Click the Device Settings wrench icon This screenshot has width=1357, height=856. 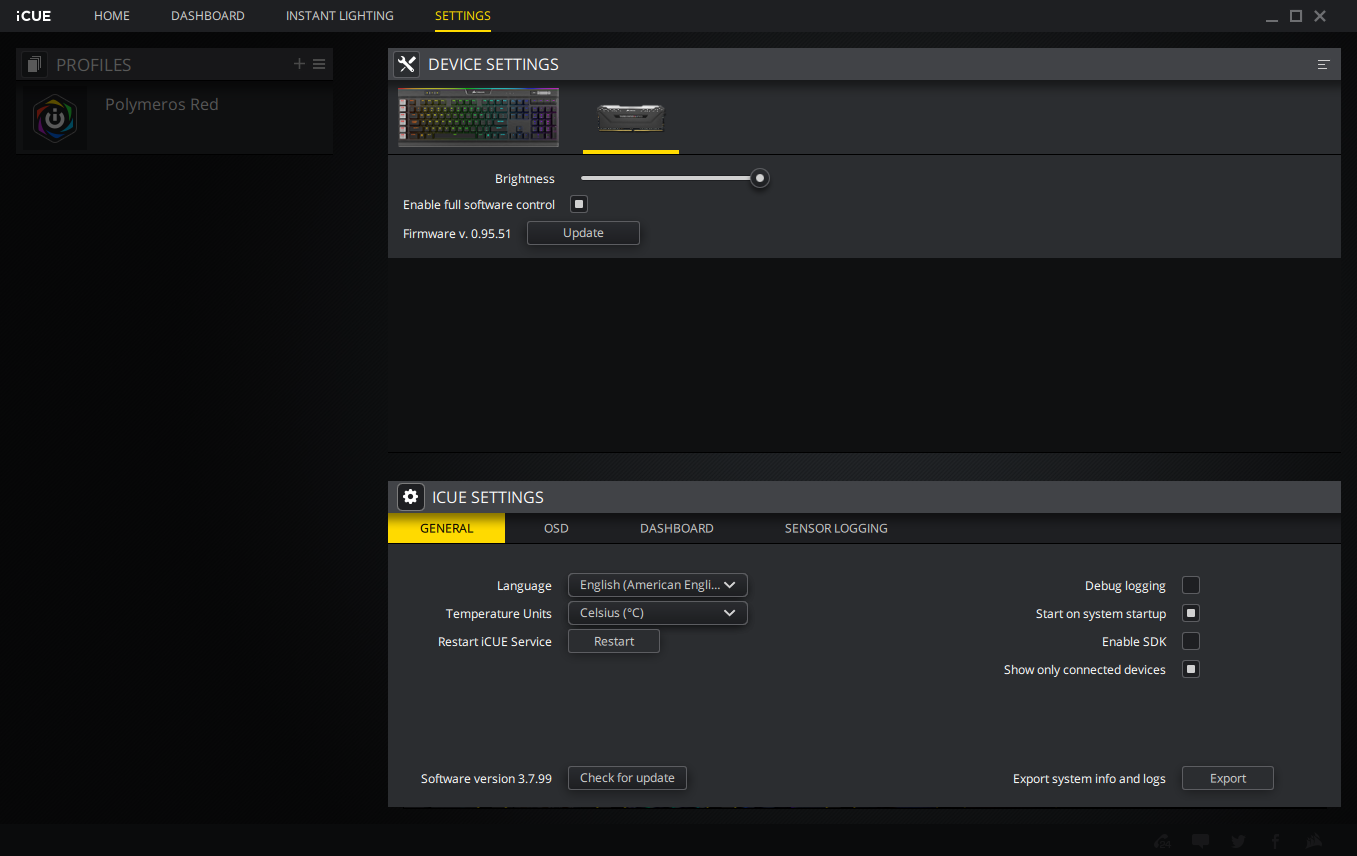click(406, 64)
